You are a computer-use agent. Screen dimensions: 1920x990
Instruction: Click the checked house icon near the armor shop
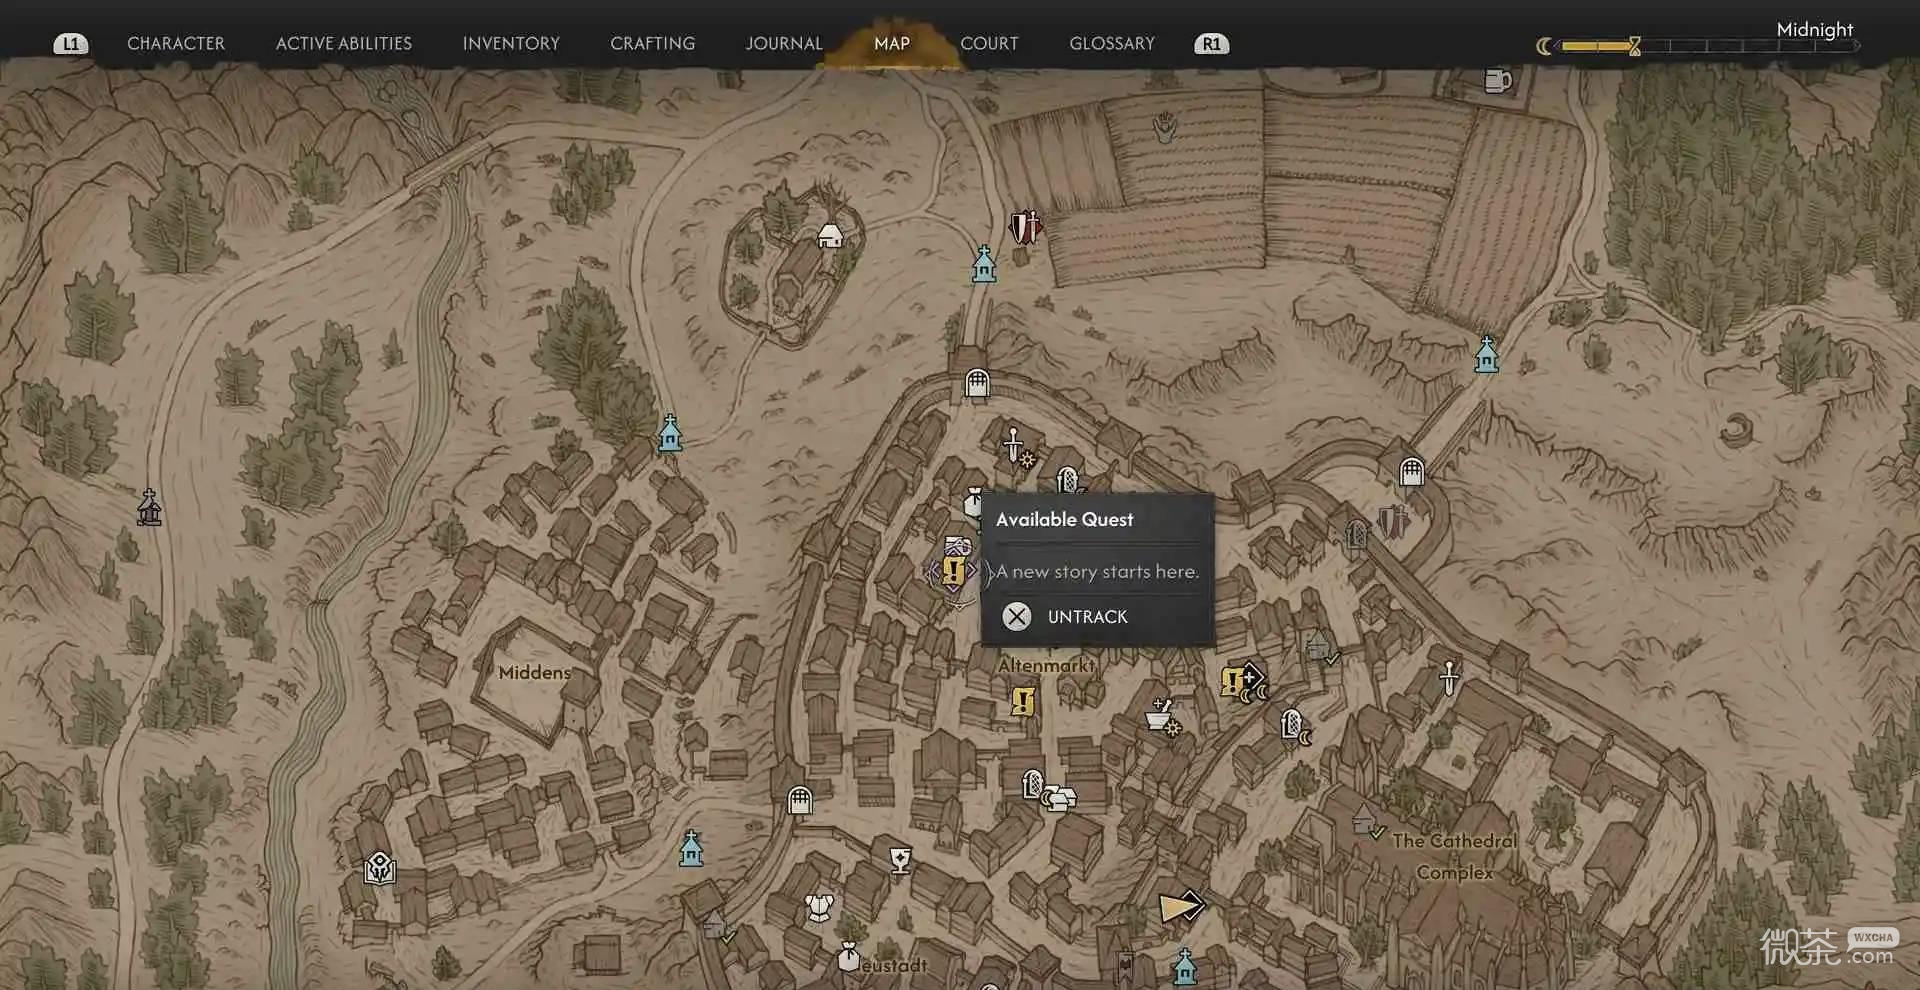tap(718, 926)
